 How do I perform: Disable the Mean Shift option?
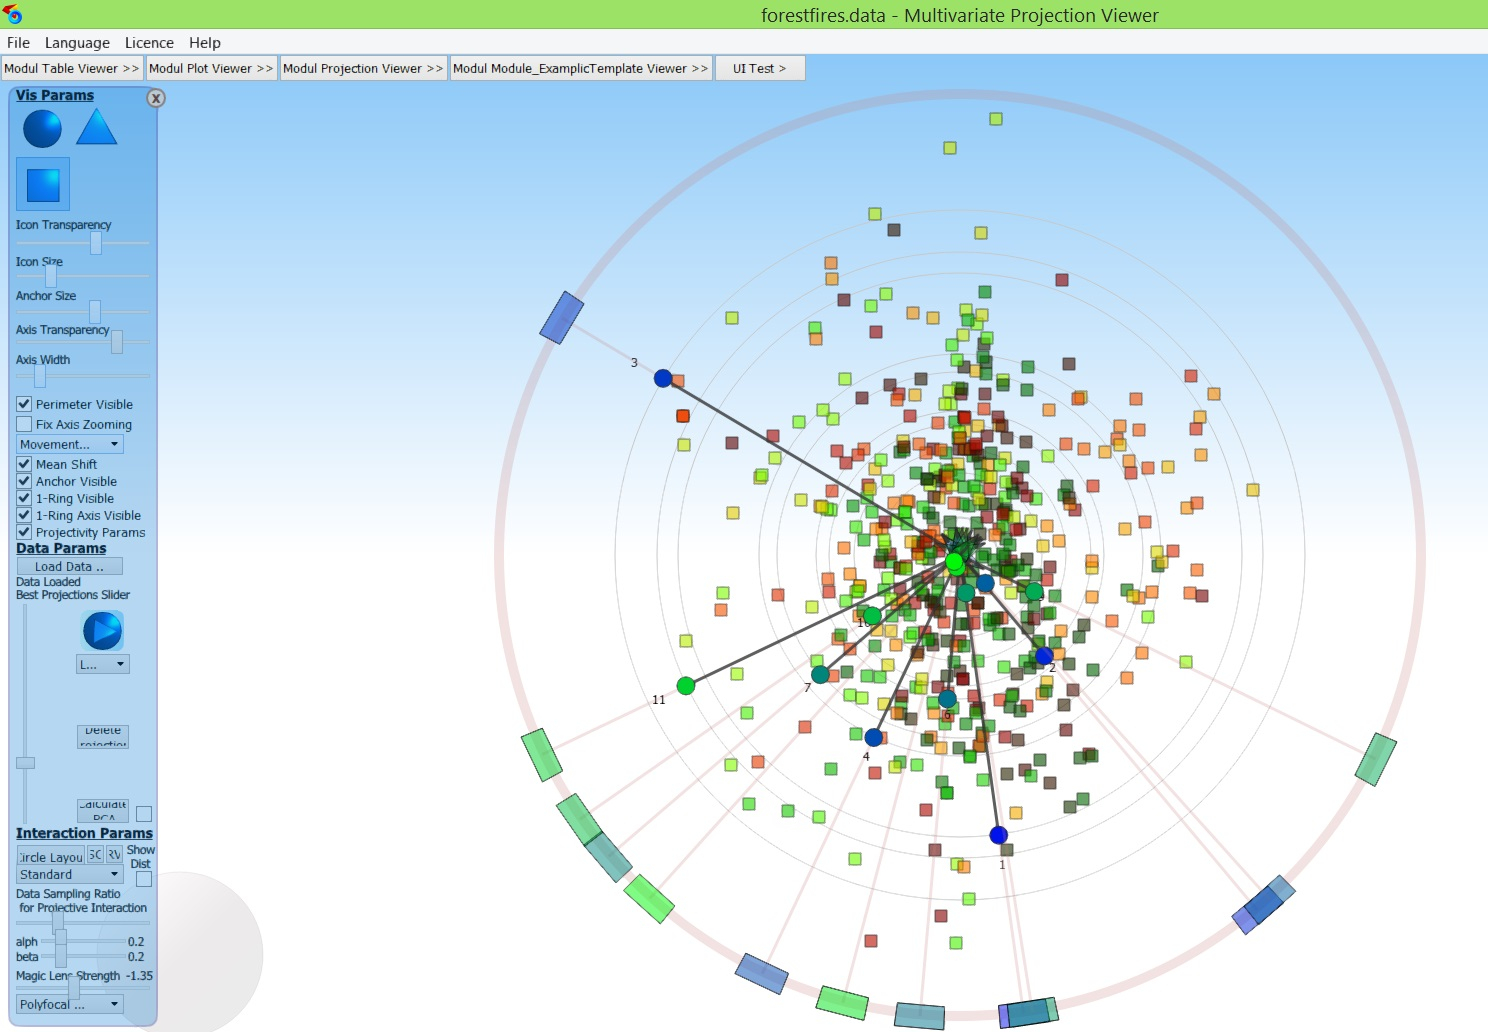pyautogui.click(x=24, y=464)
